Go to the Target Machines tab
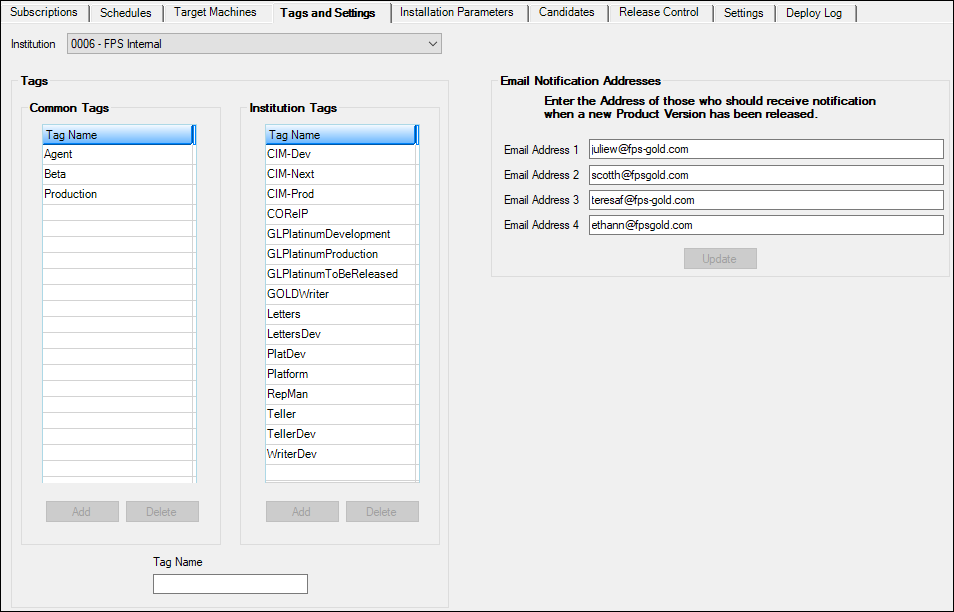Viewport: 954px width, 612px height. 215,13
